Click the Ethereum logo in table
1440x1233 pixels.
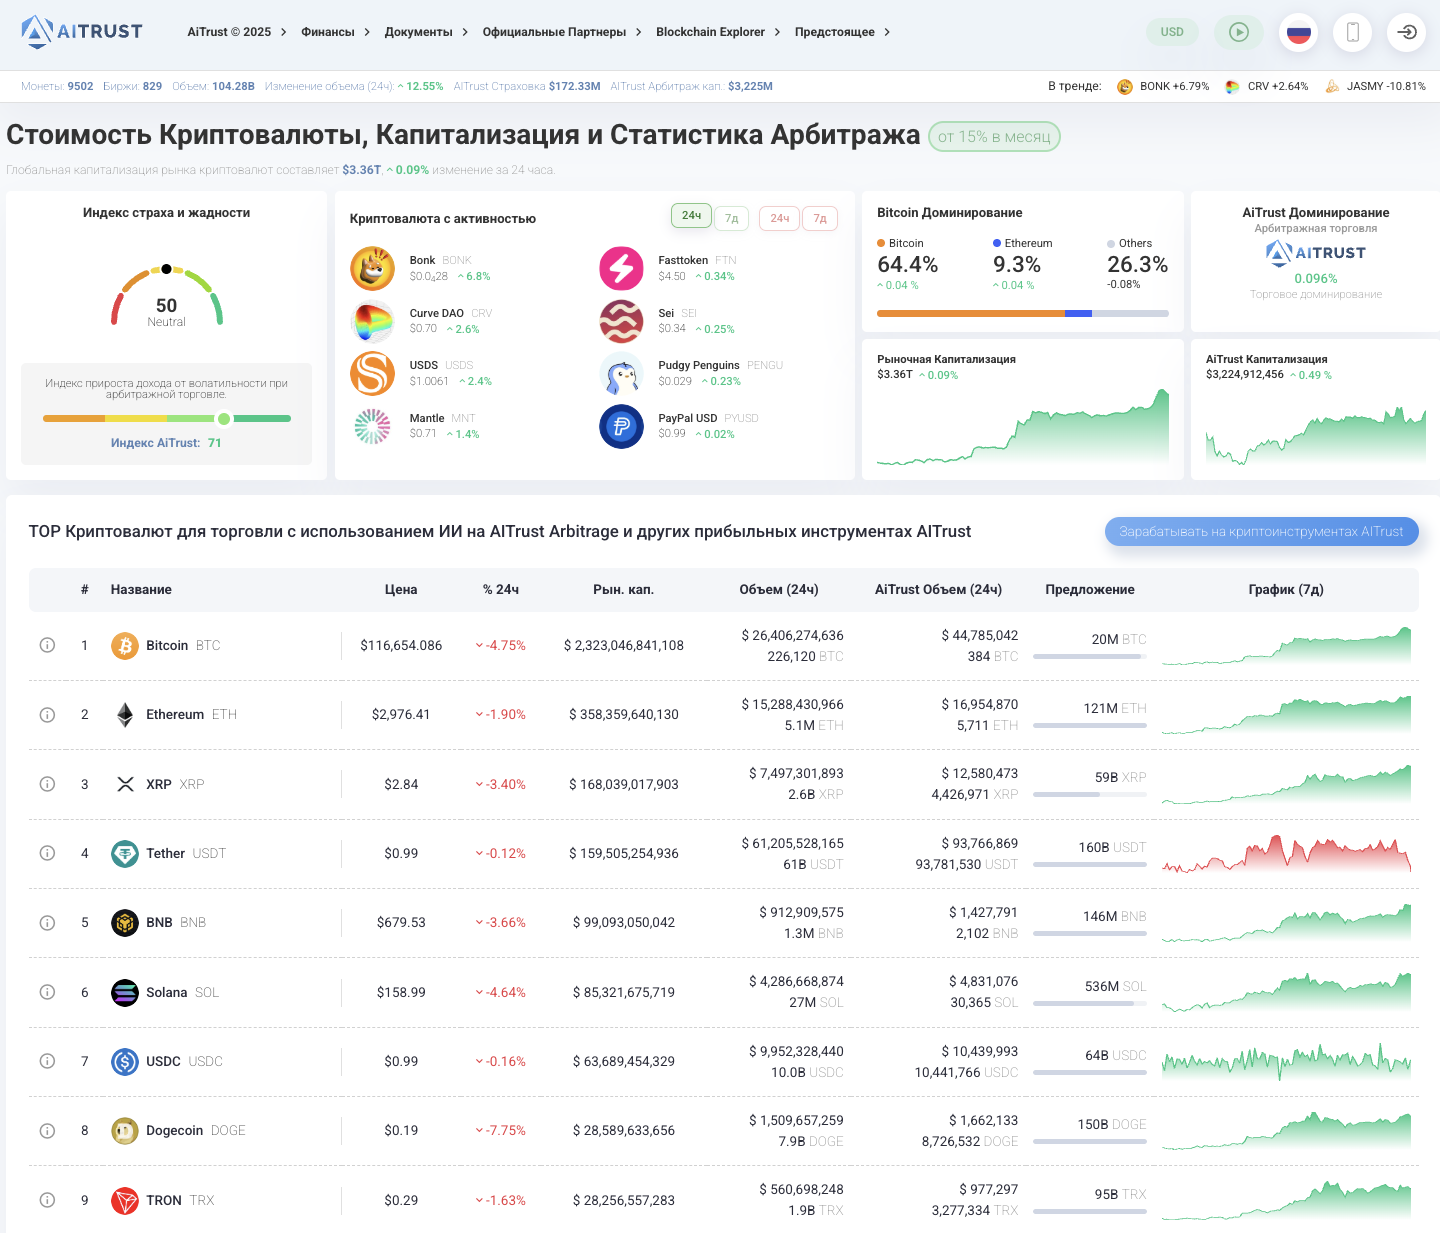click(x=124, y=714)
